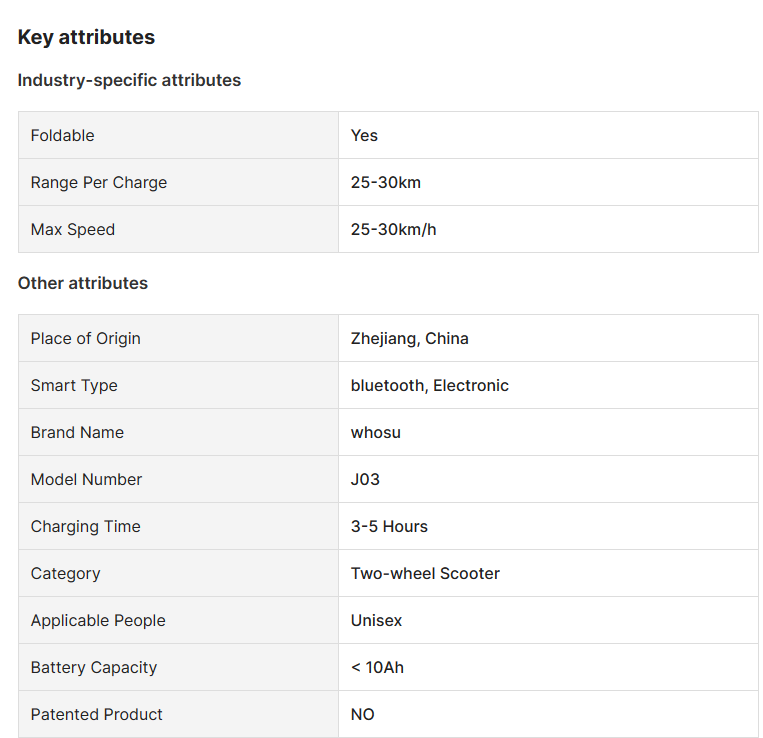The height and width of the screenshot is (738, 763).
Task: Click the Foldable attribute label
Action: pyautogui.click(x=62, y=135)
